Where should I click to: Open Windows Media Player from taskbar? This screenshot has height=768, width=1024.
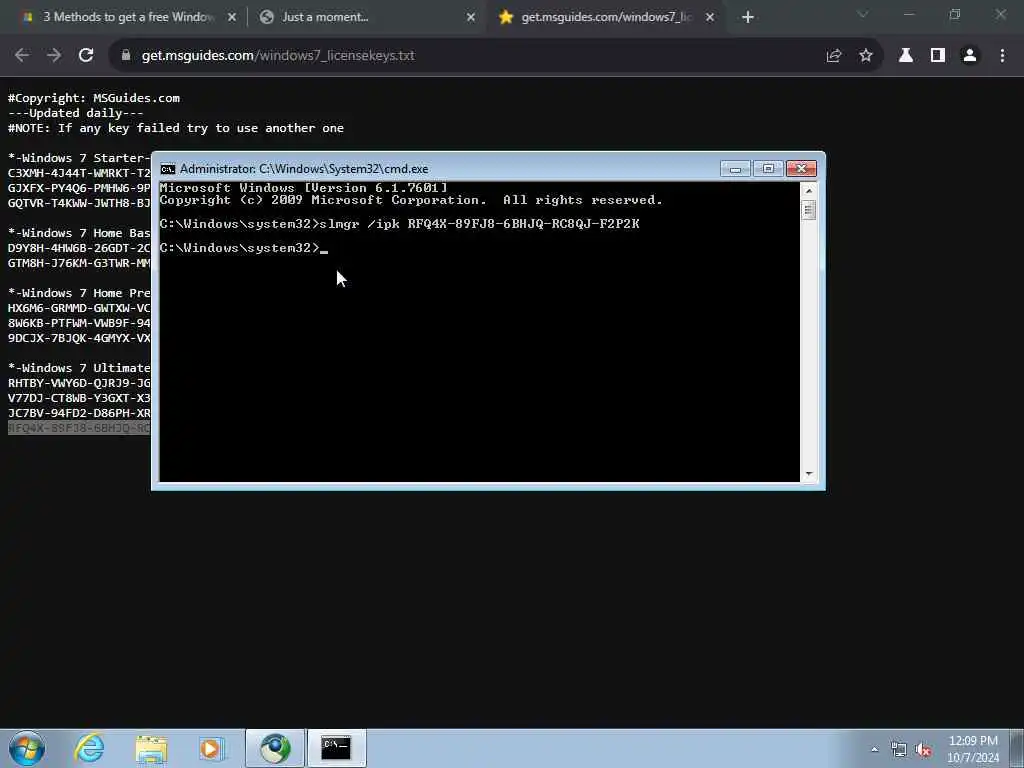[x=212, y=748]
